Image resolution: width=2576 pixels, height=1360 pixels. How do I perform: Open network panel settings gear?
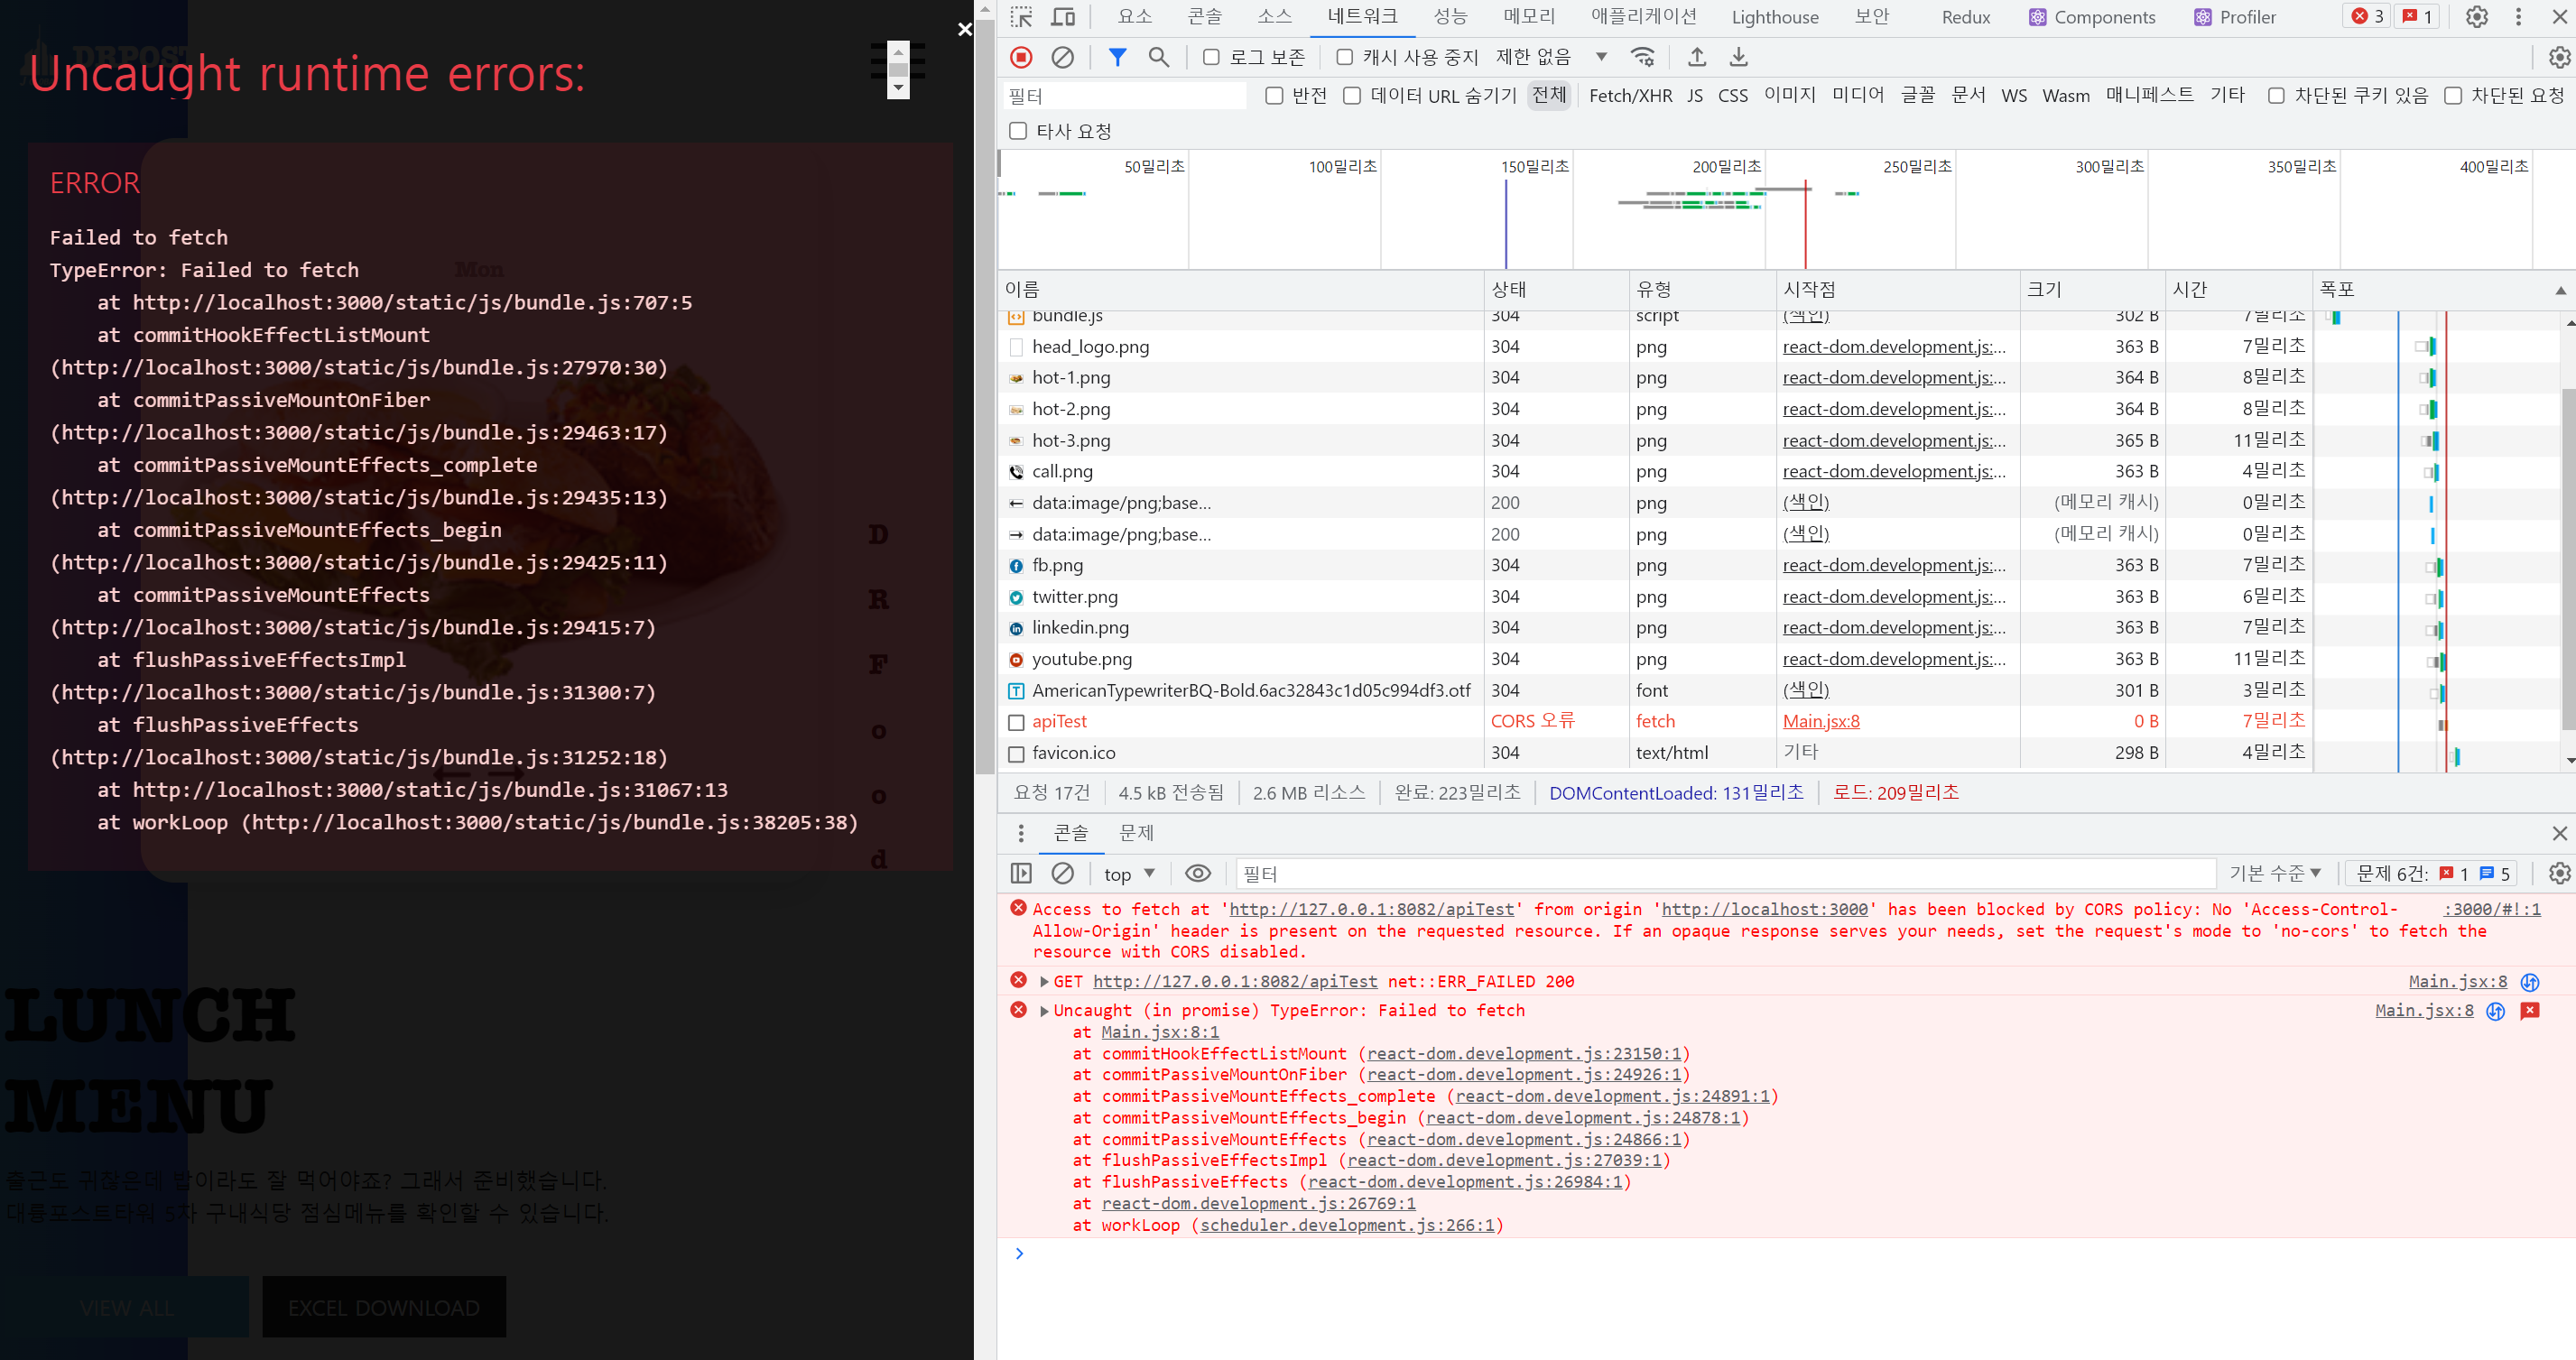coord(2559,58)
